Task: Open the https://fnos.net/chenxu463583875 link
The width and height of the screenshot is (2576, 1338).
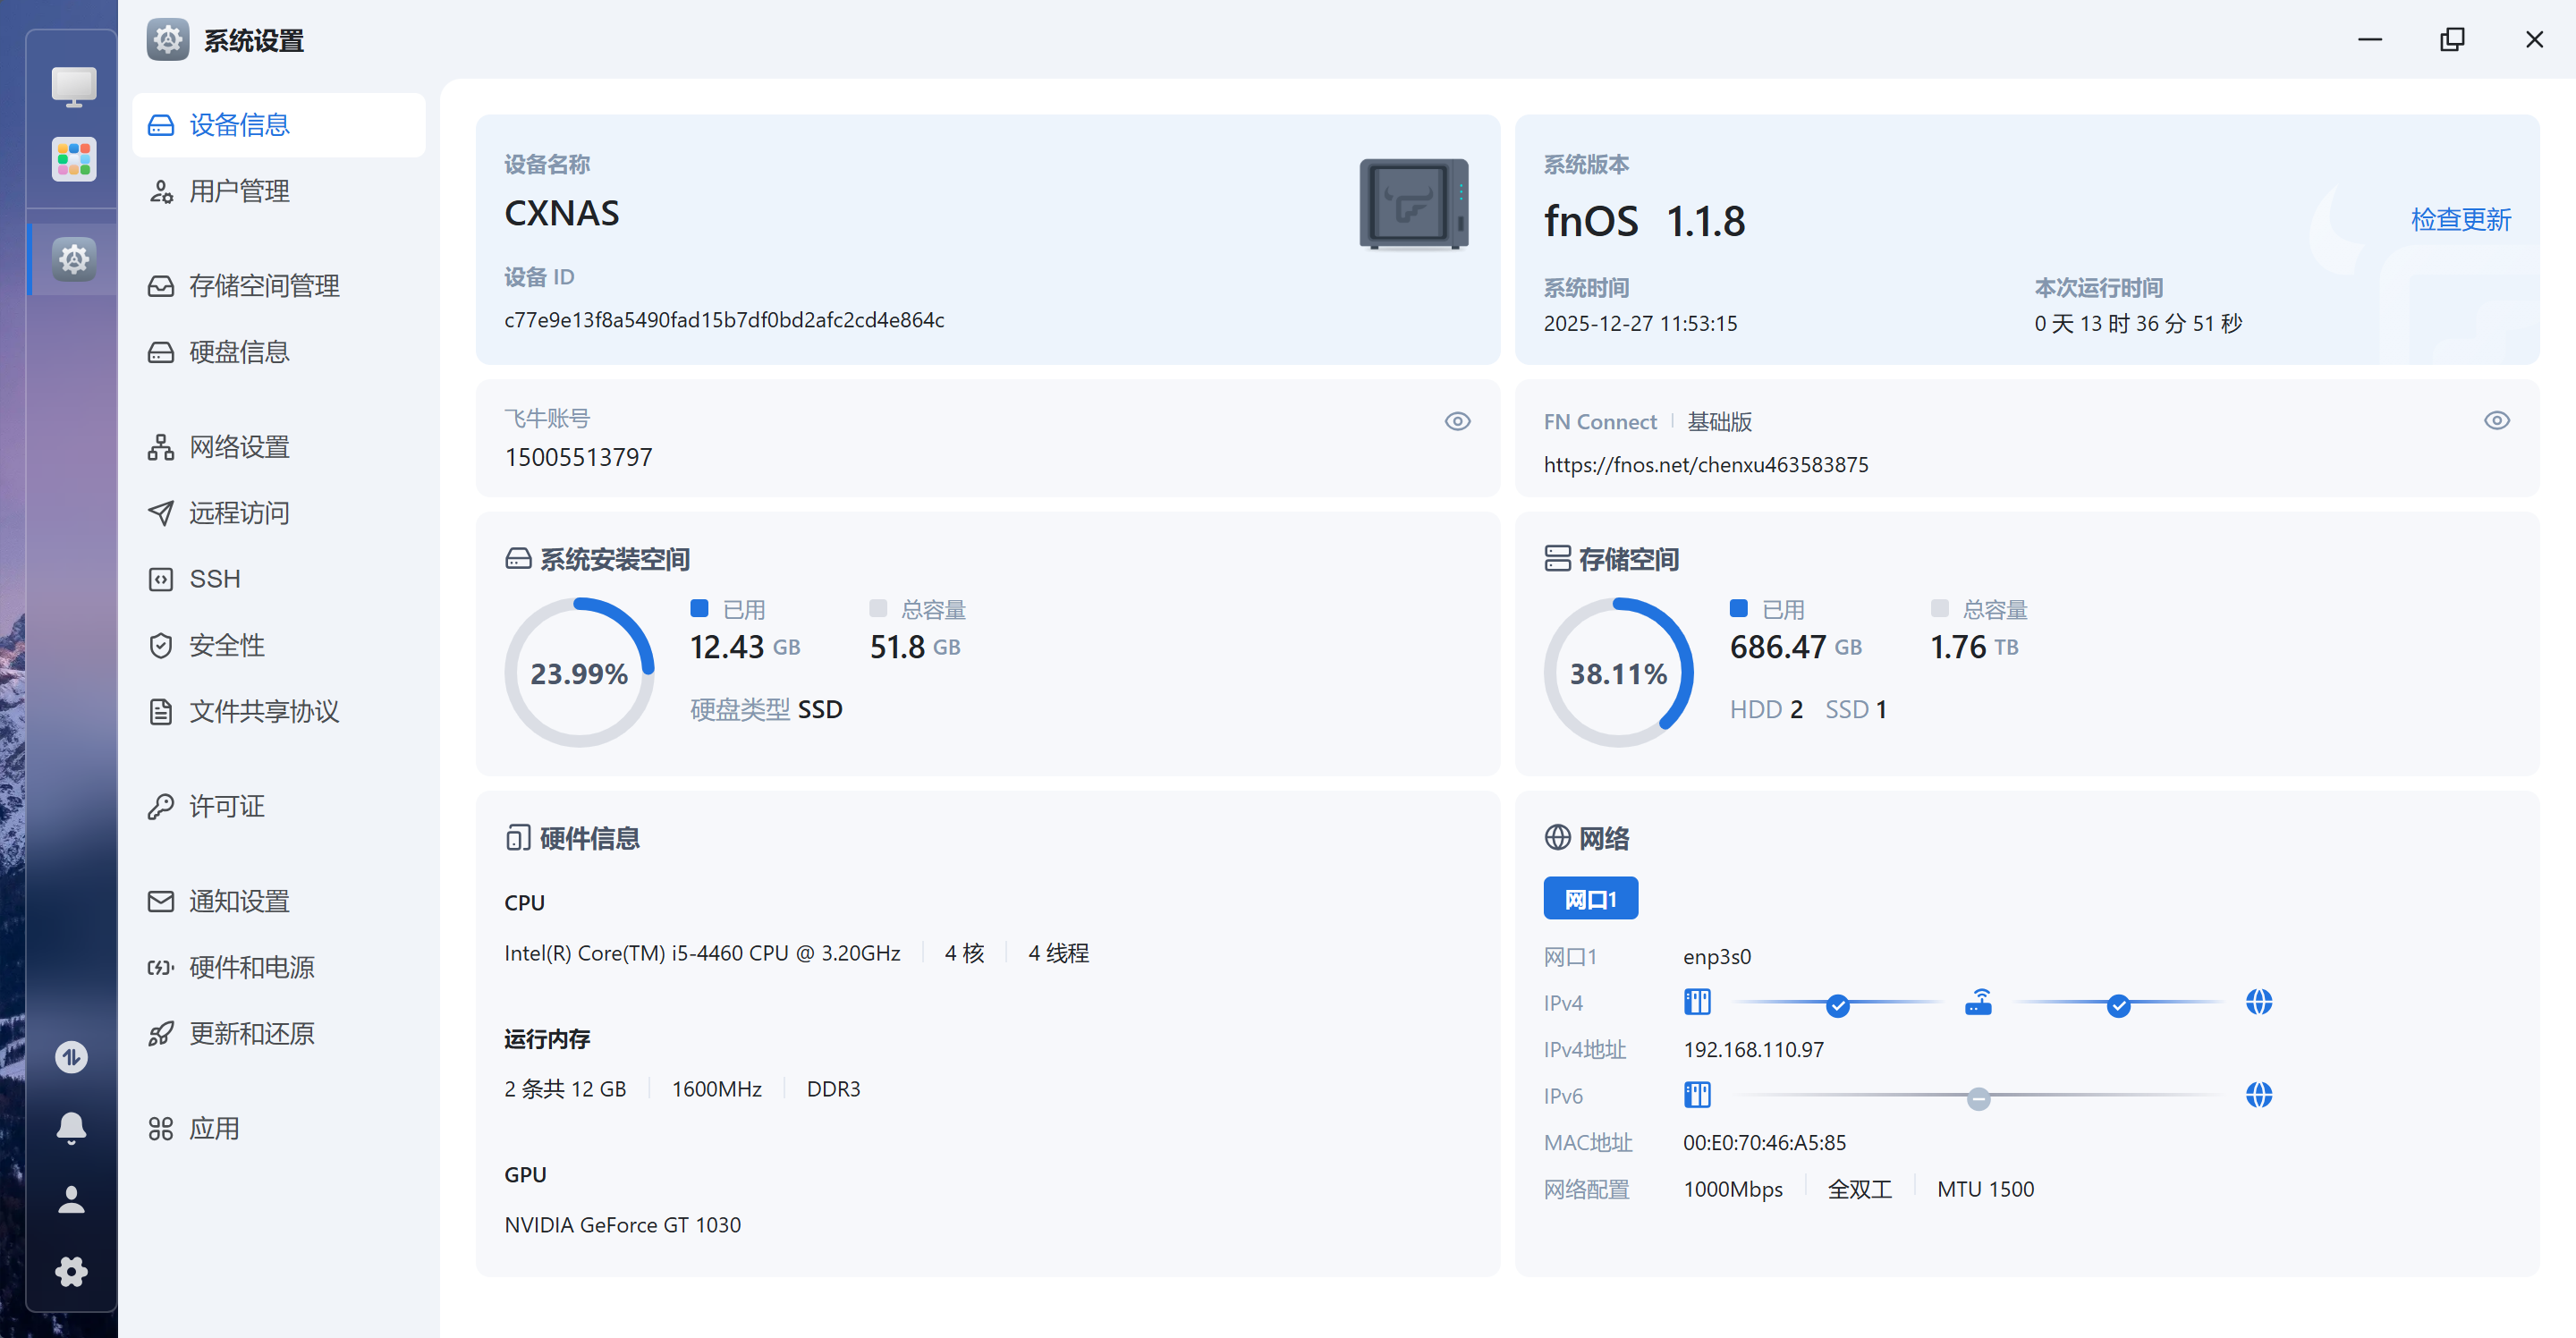Action: click(x=1705, y=465)
